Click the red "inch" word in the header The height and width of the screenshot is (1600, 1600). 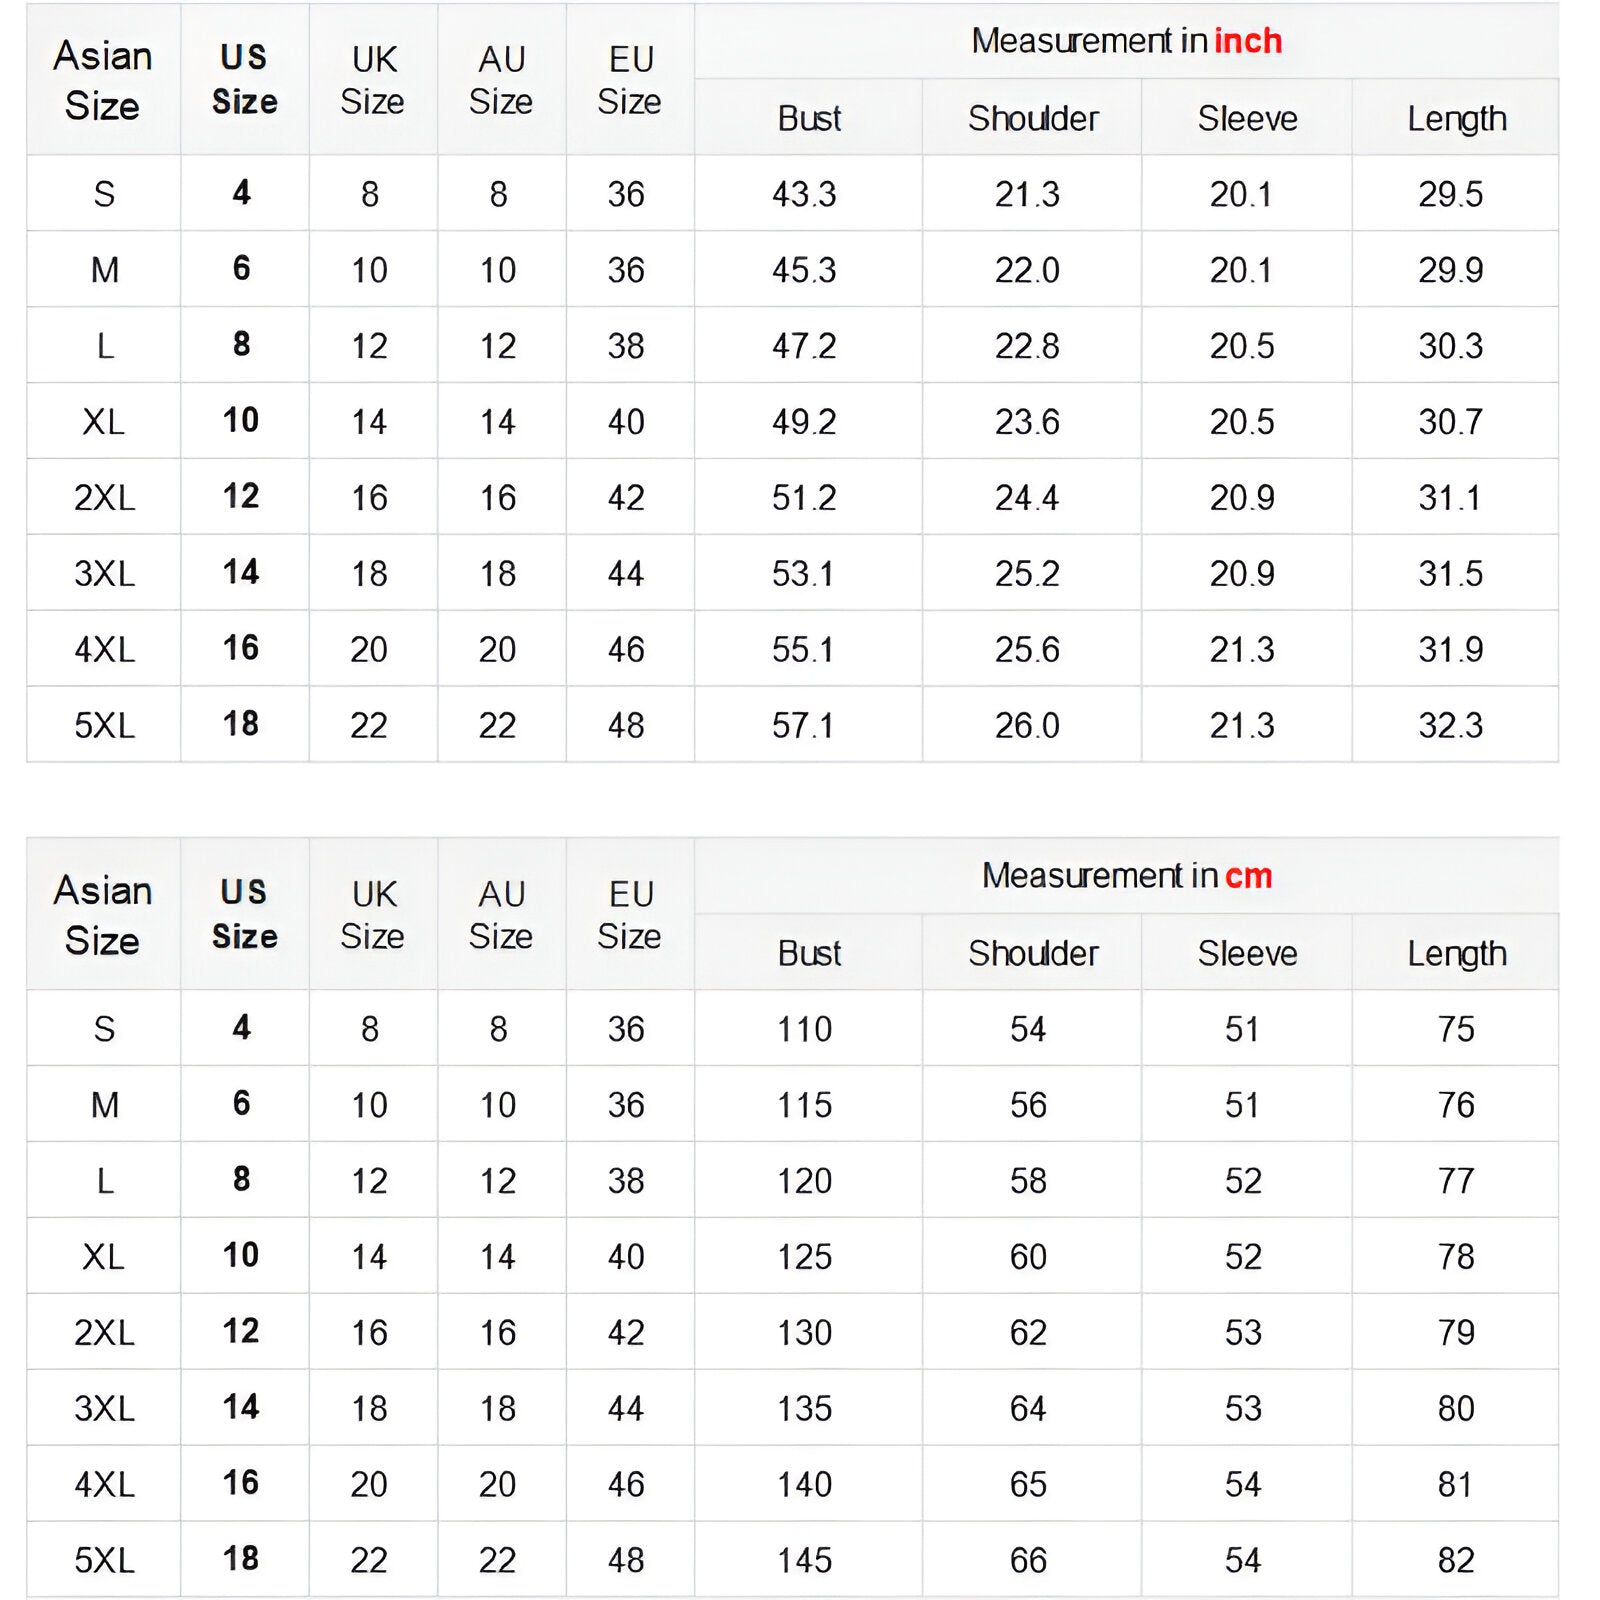1247,41
